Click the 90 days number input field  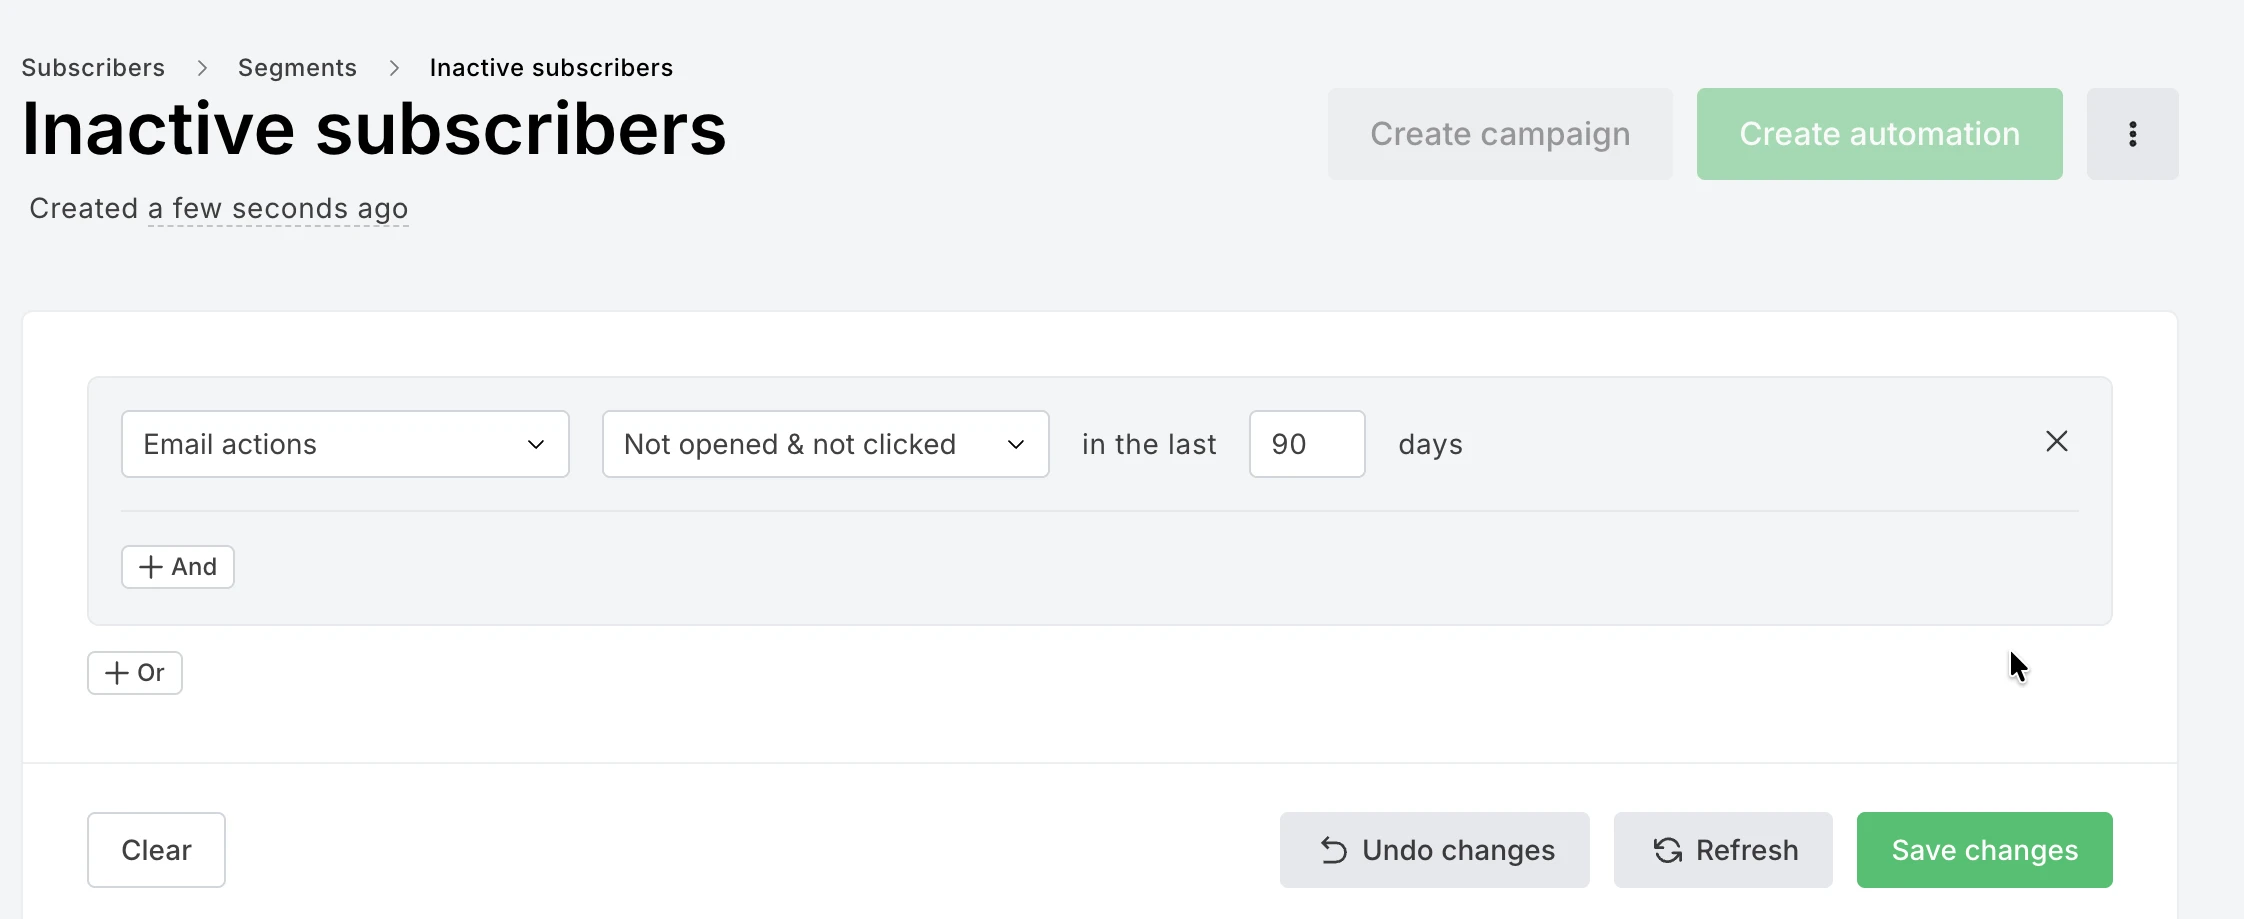pos(1306,444)
